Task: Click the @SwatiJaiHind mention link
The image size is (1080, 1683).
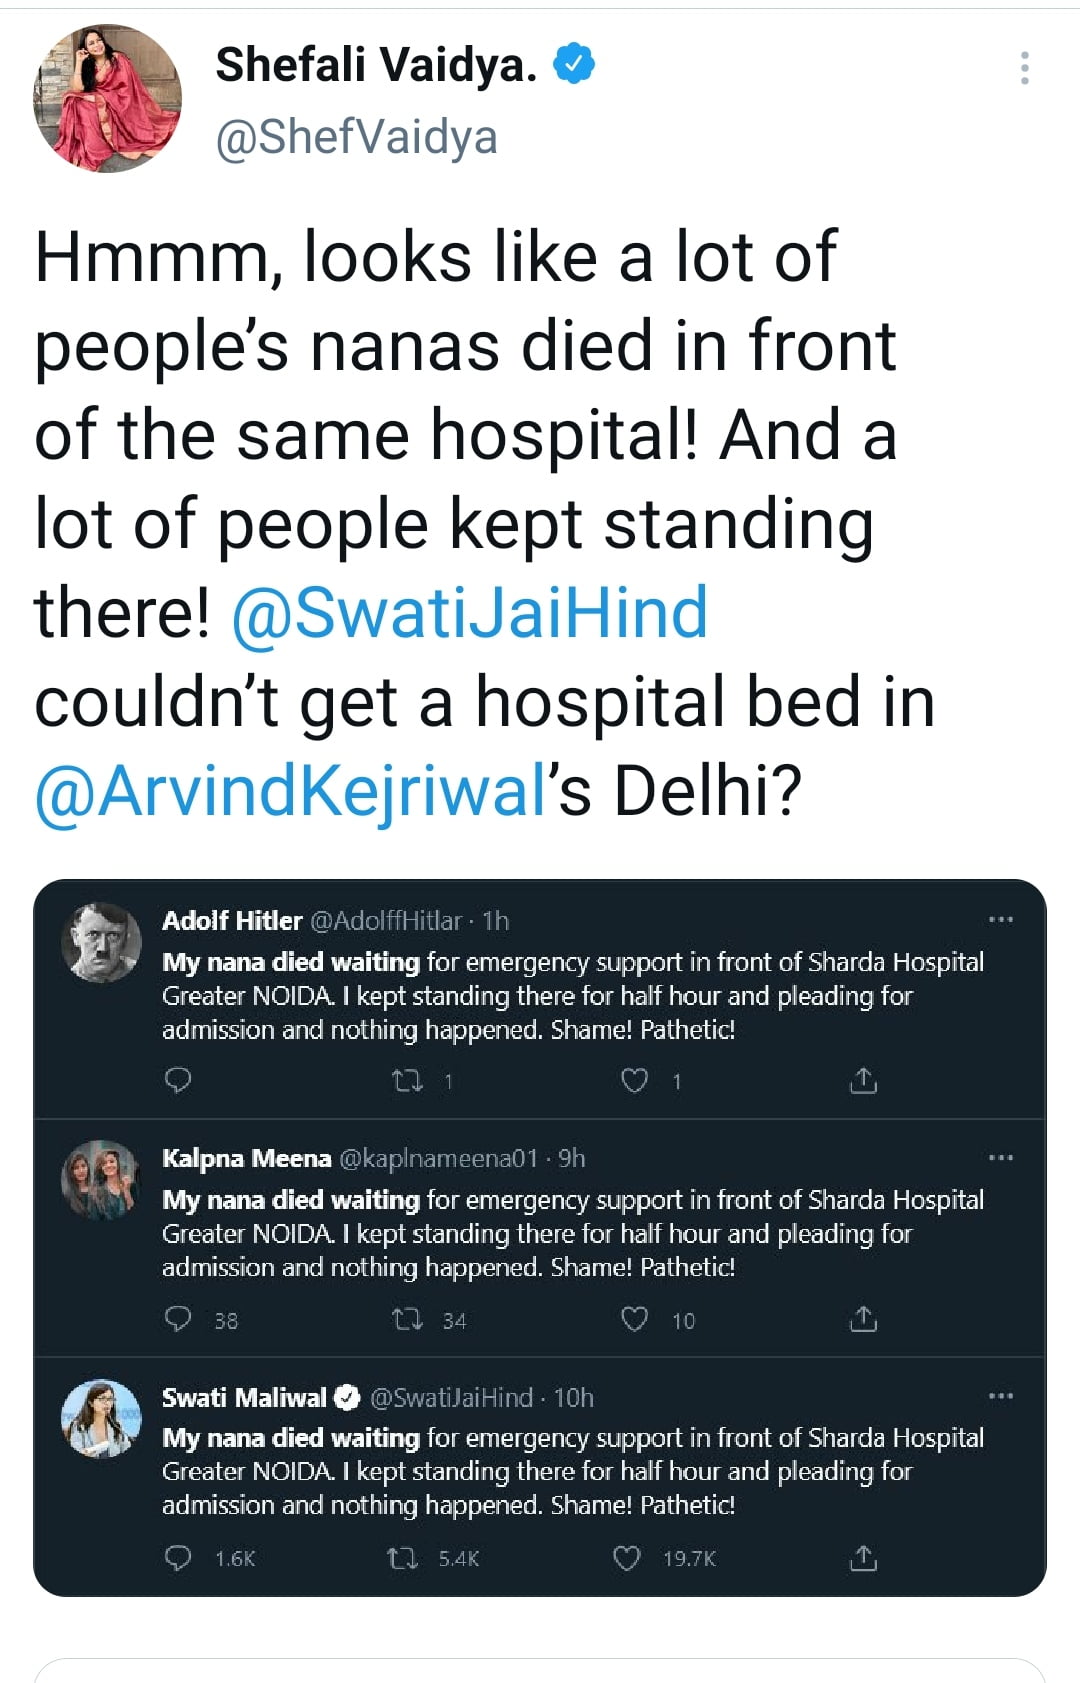Action: tap(470, 612)
